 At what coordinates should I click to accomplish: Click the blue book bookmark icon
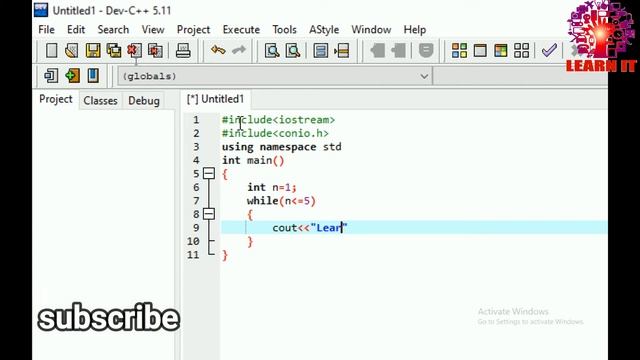93,76
